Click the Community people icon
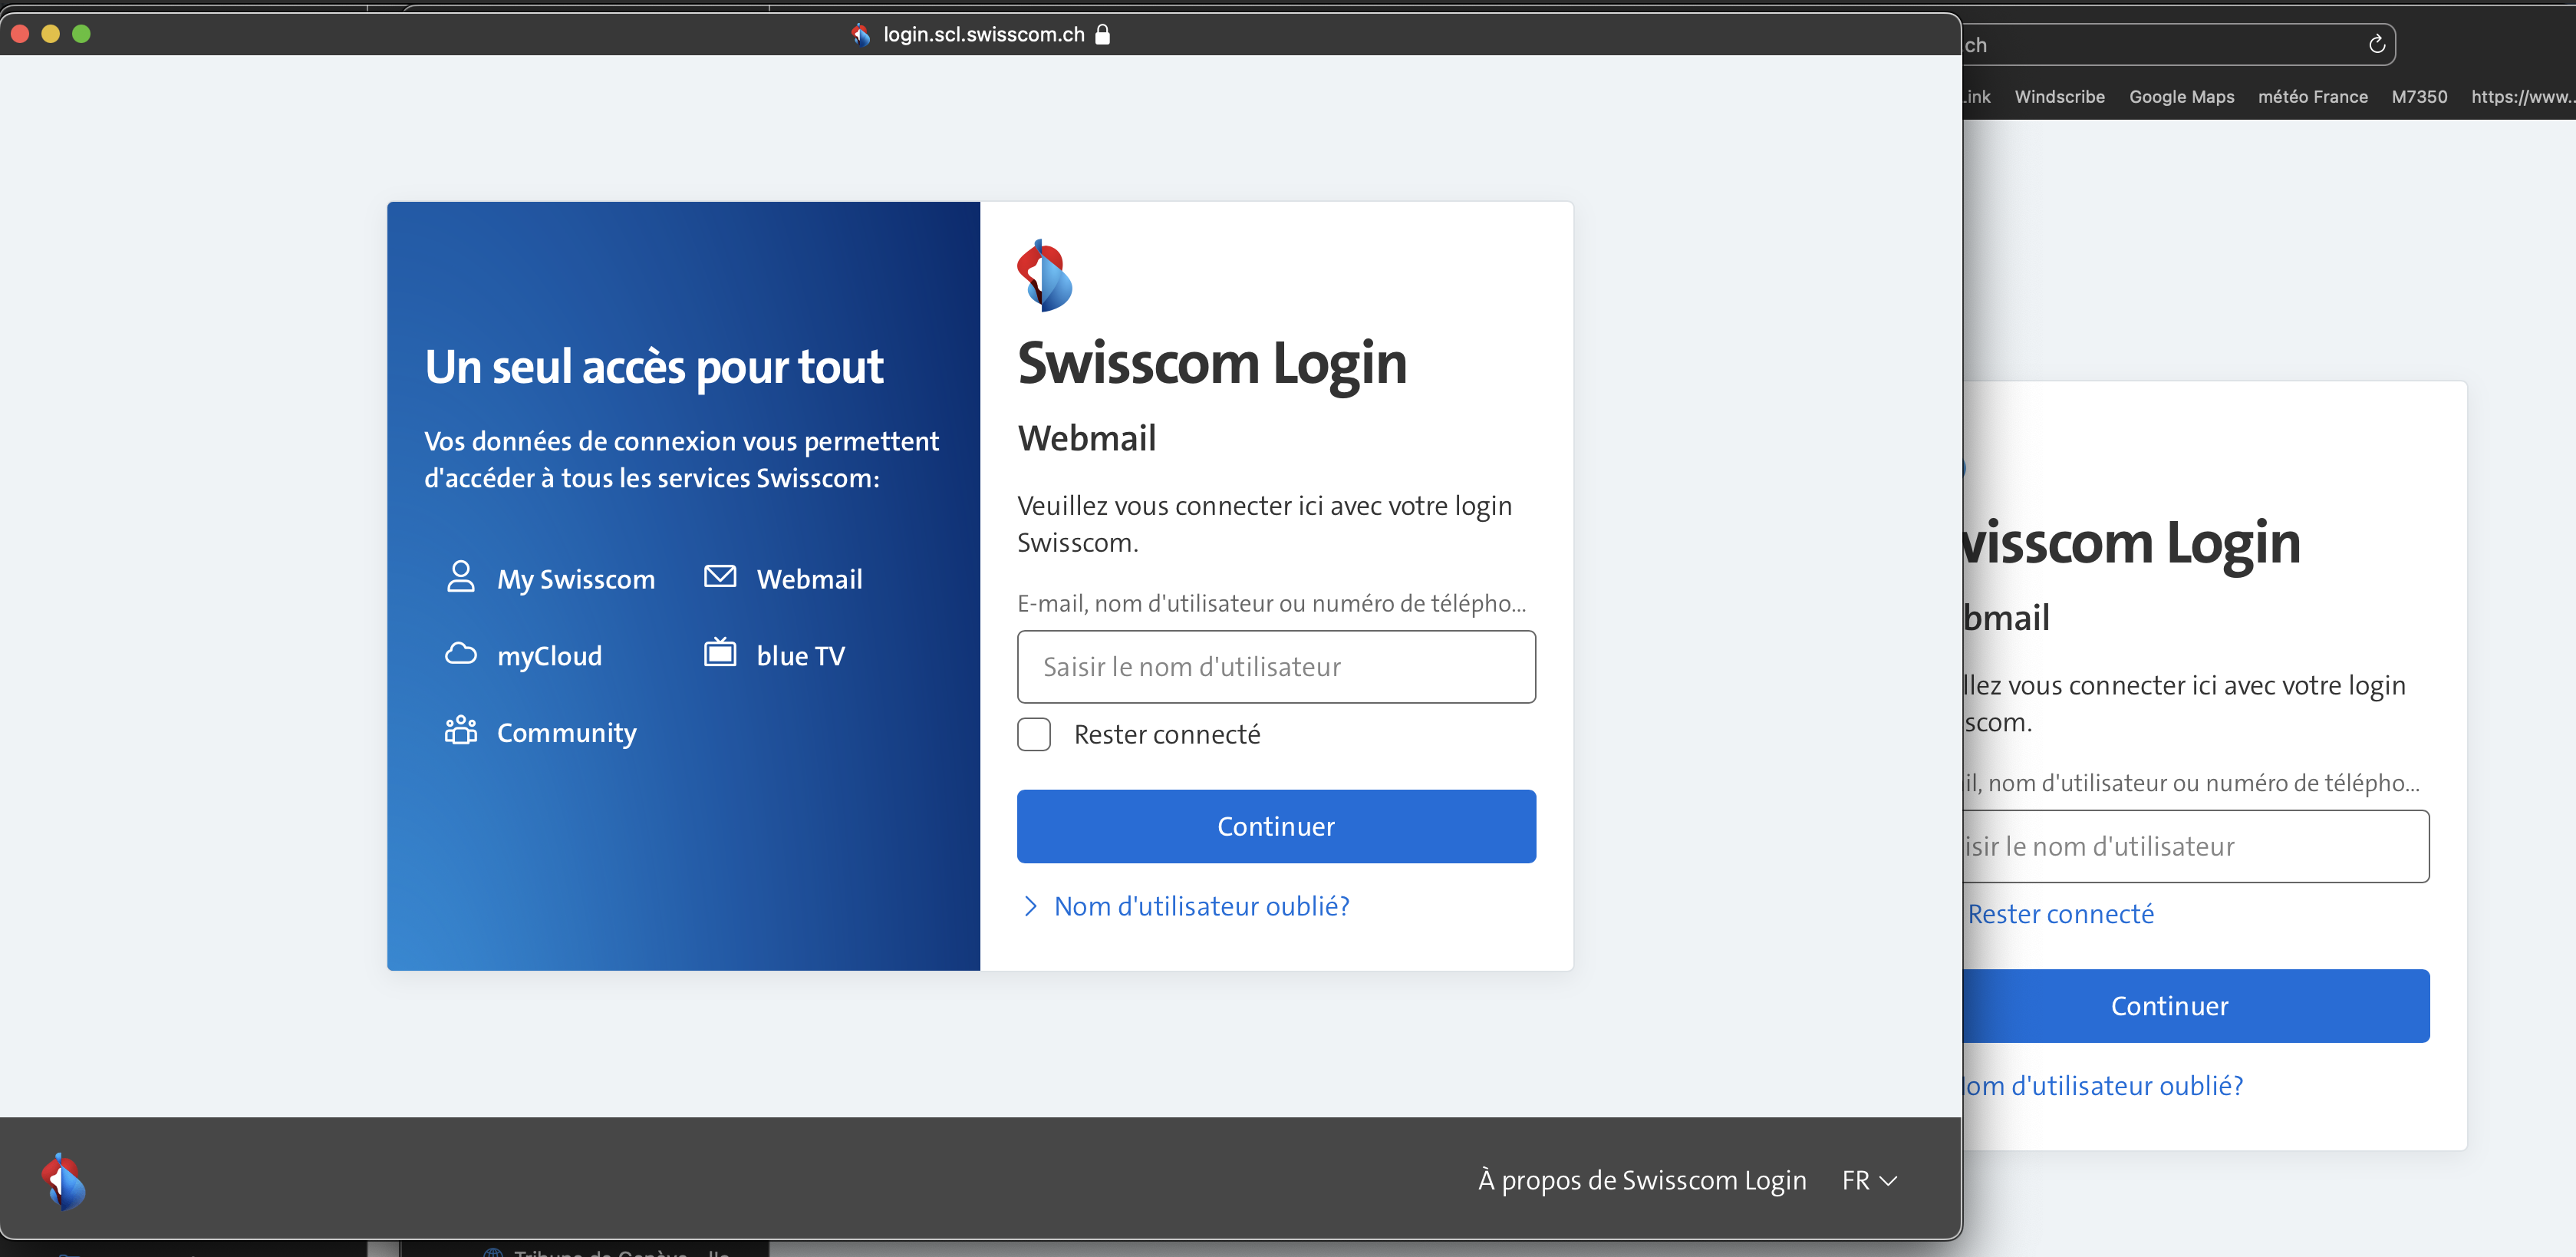Screen dimensions: 2576x1257 pyautogui.click(x=460, y=730)
